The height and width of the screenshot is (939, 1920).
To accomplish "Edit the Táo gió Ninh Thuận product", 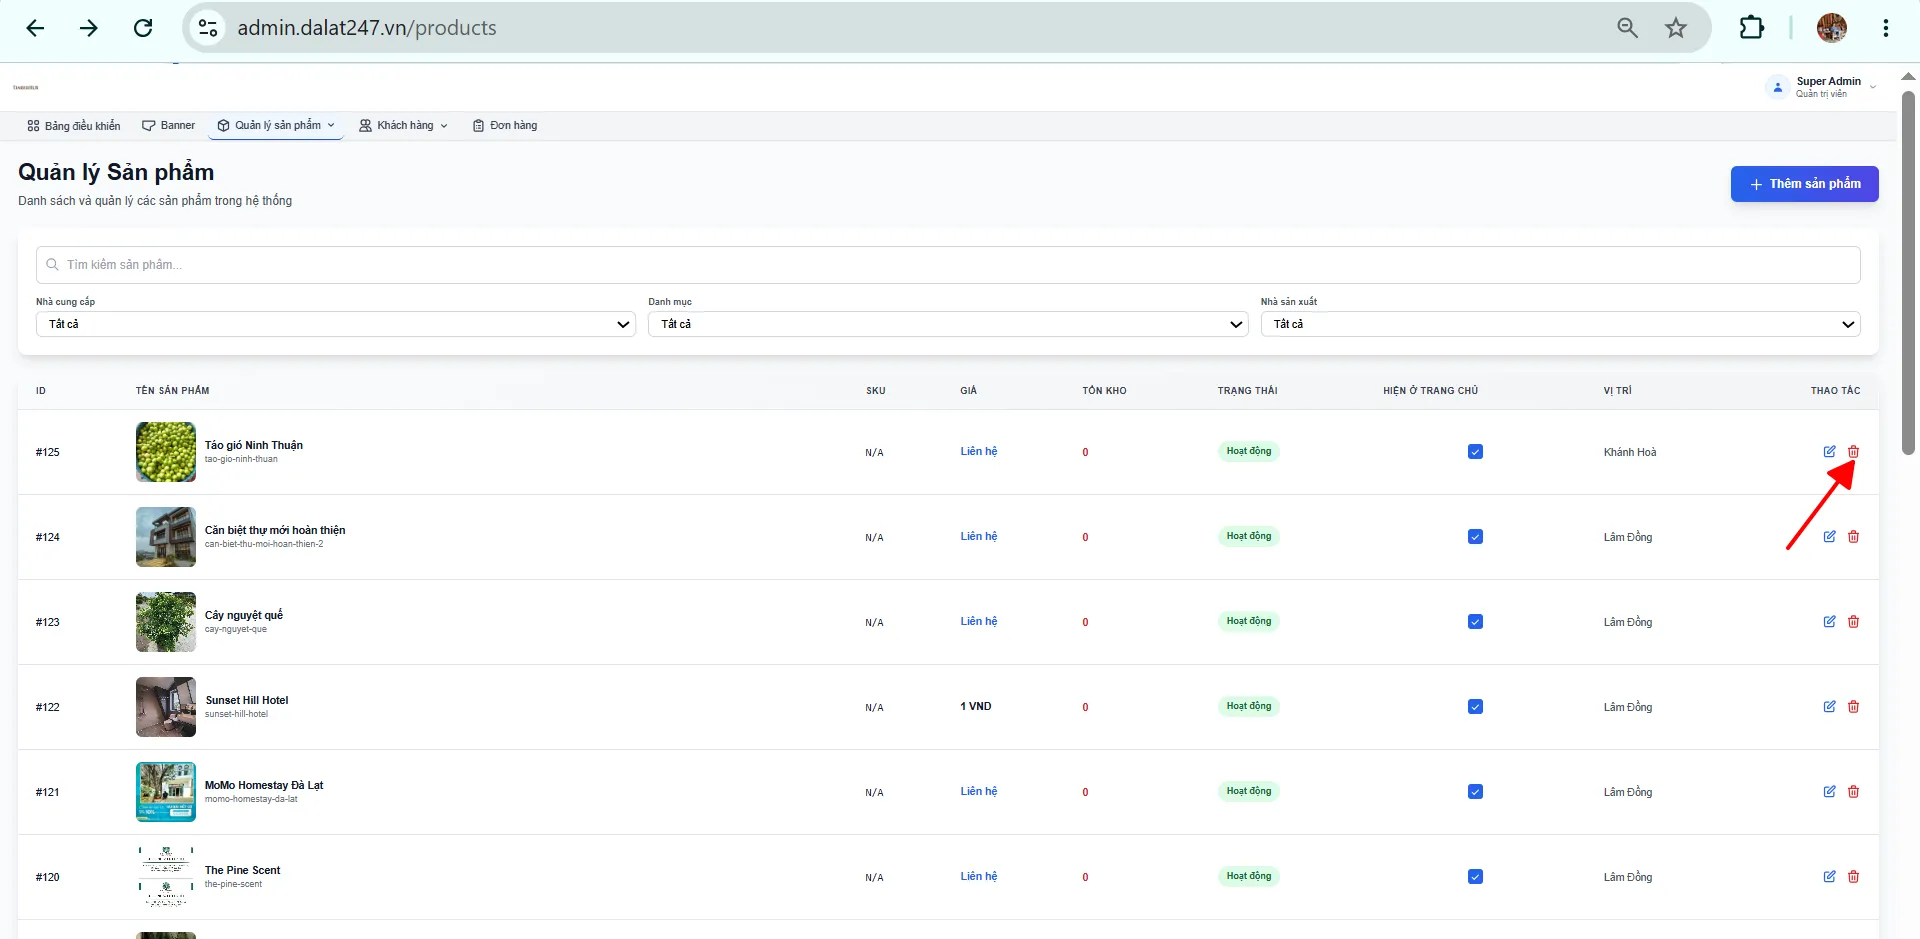I will coord(1829,452).
